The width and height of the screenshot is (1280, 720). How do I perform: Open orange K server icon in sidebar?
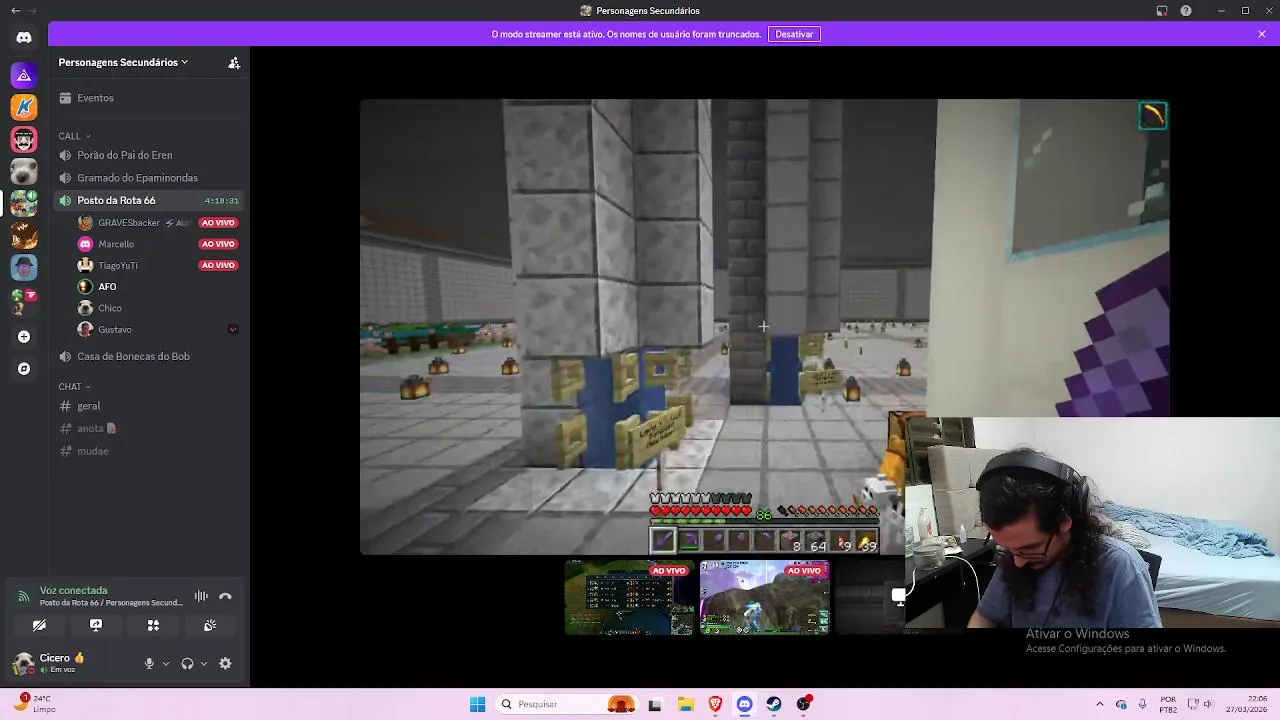click(24, 107)
